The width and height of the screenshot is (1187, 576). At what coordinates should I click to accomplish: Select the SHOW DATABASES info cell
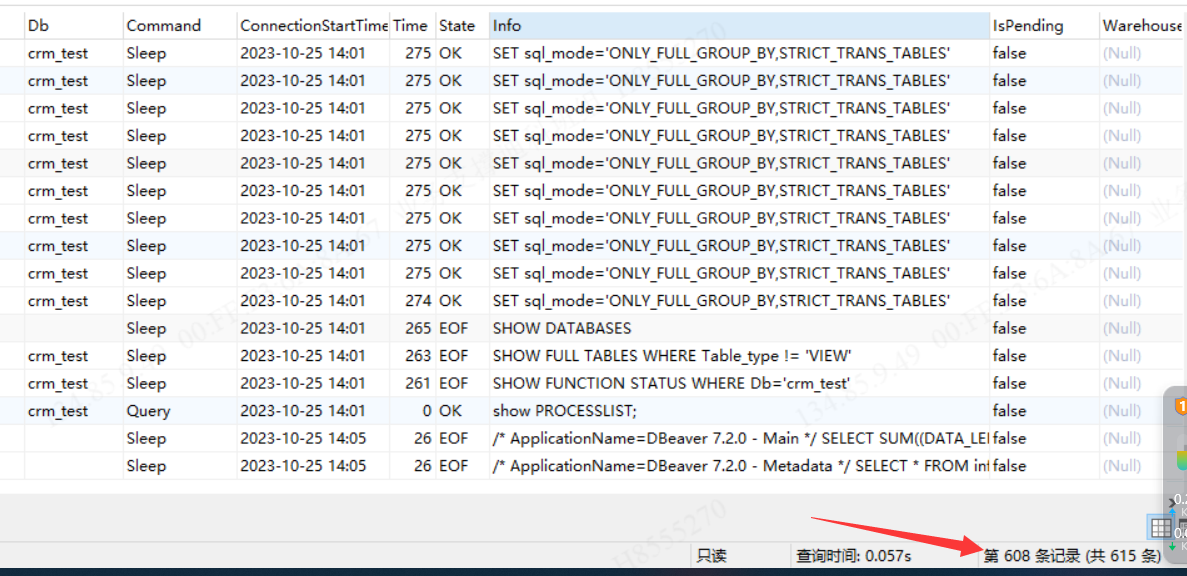coord(562,328)
